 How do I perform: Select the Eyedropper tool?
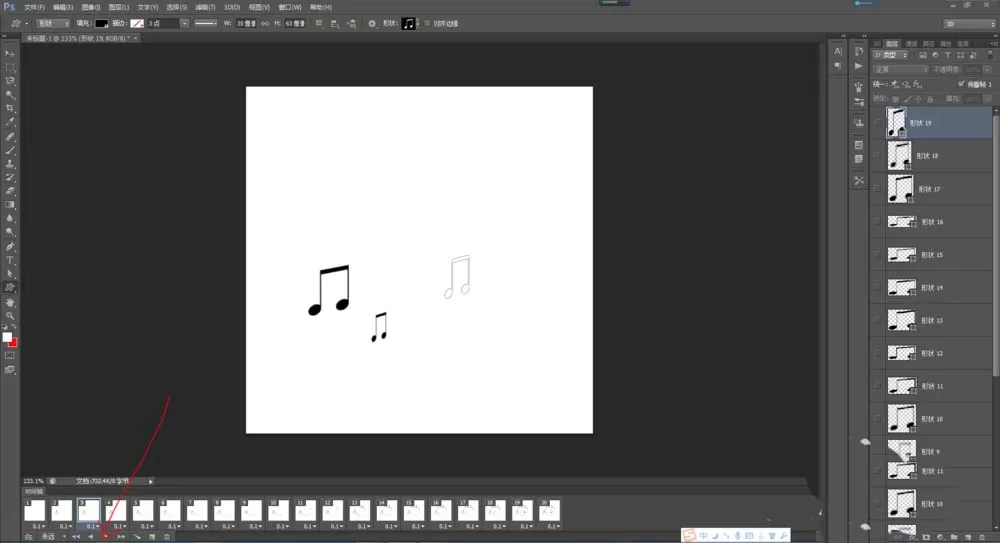(x=10, y=122)
